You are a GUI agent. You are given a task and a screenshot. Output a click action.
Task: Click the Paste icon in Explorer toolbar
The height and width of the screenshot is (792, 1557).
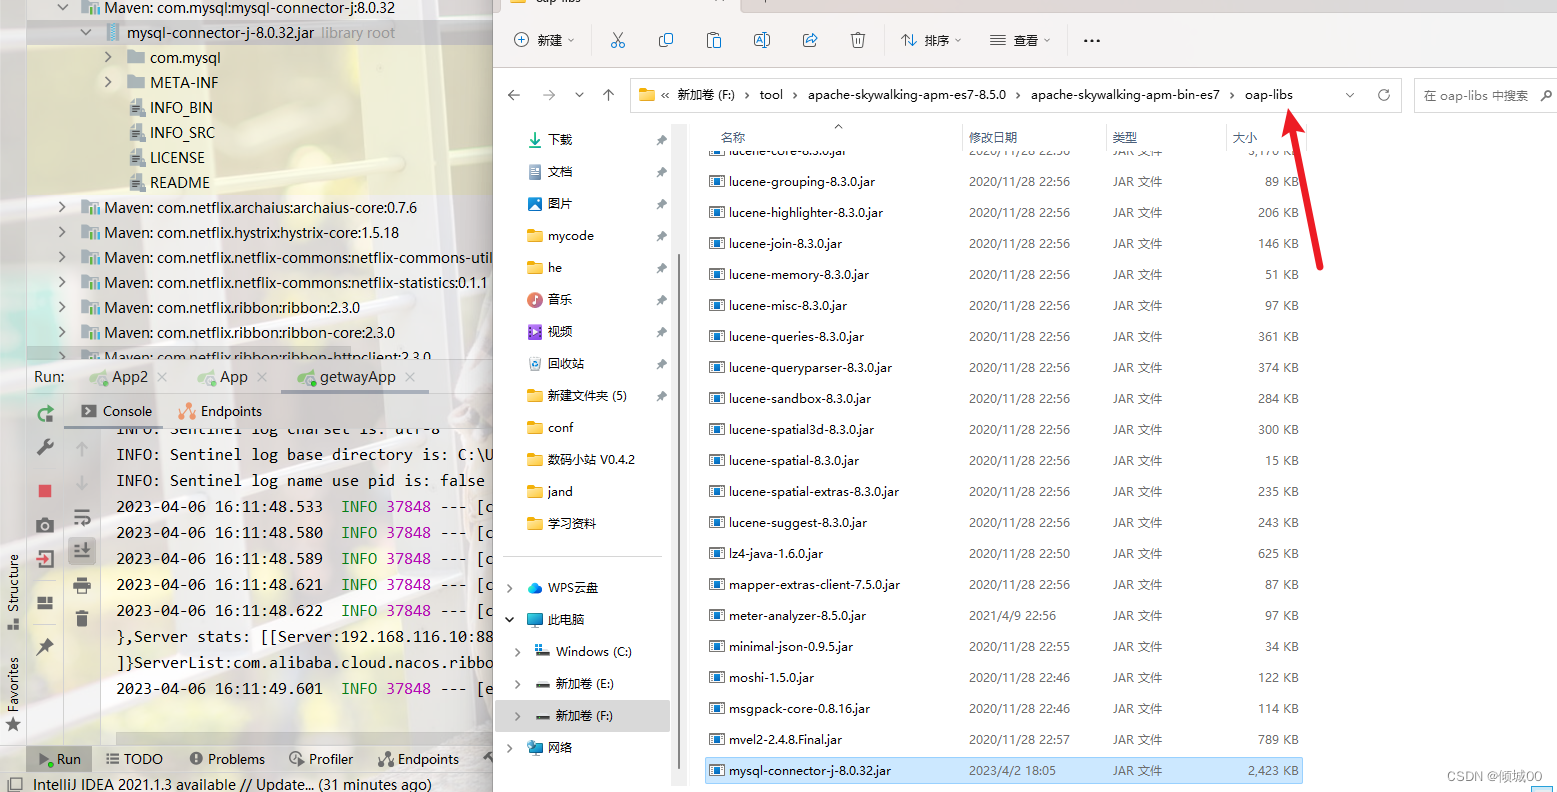(714, 40)
